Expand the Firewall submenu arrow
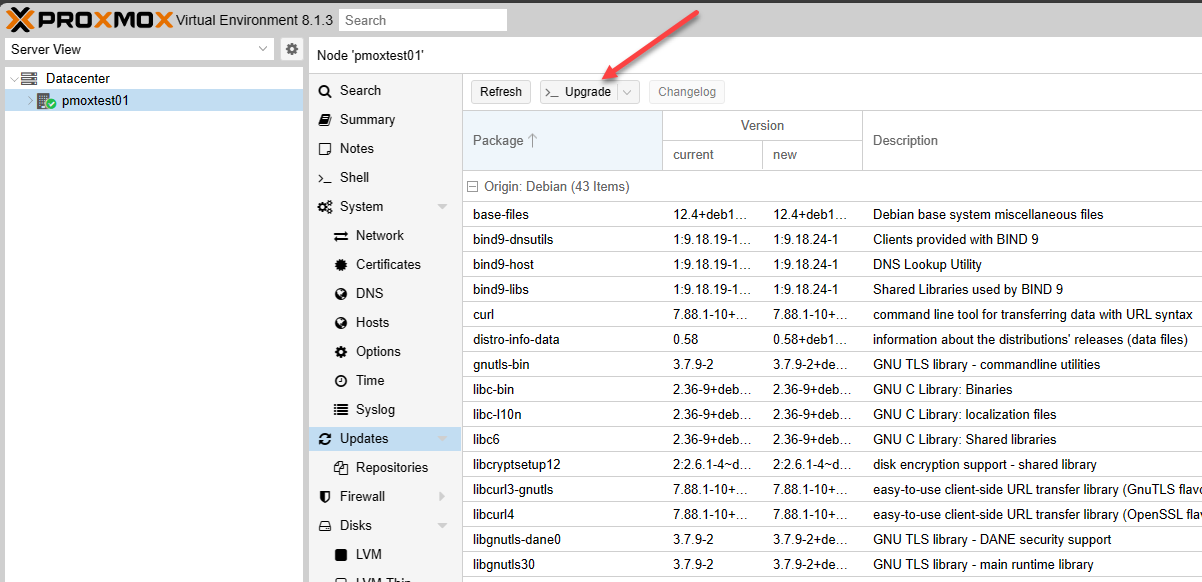 [442, 497]
